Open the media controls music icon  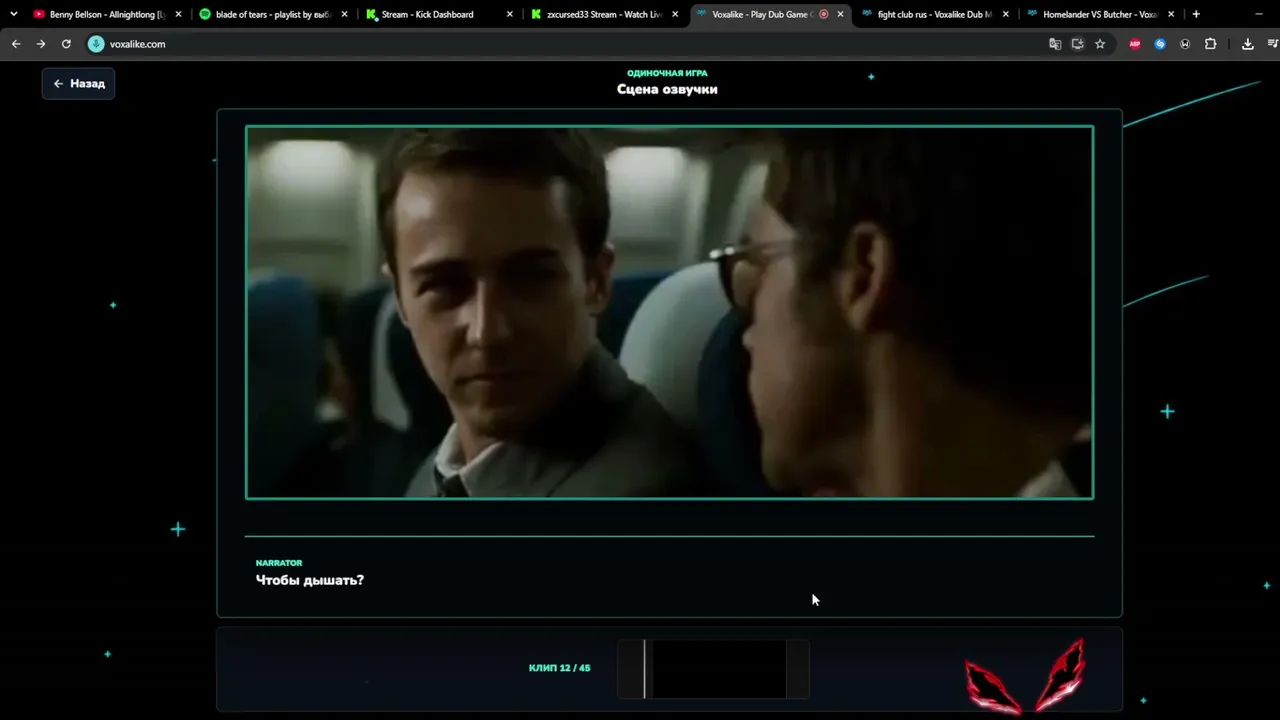pyautogui.click(x=1273, y=44)
